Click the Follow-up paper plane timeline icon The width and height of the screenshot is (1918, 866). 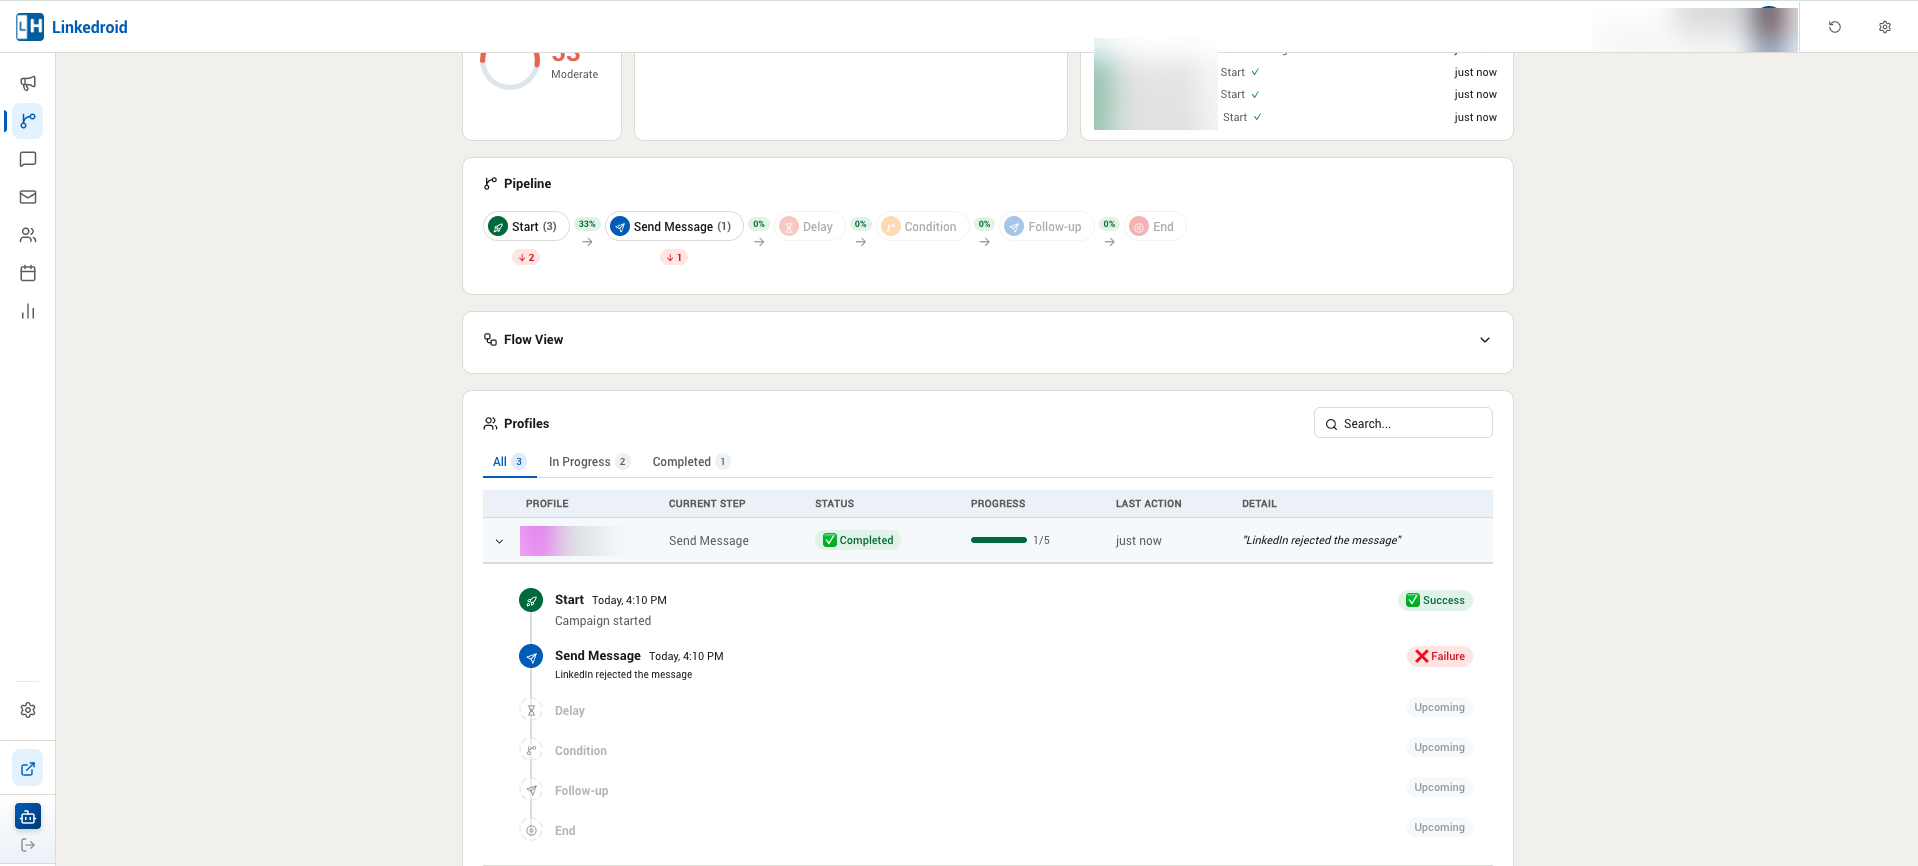pos(531,791)
